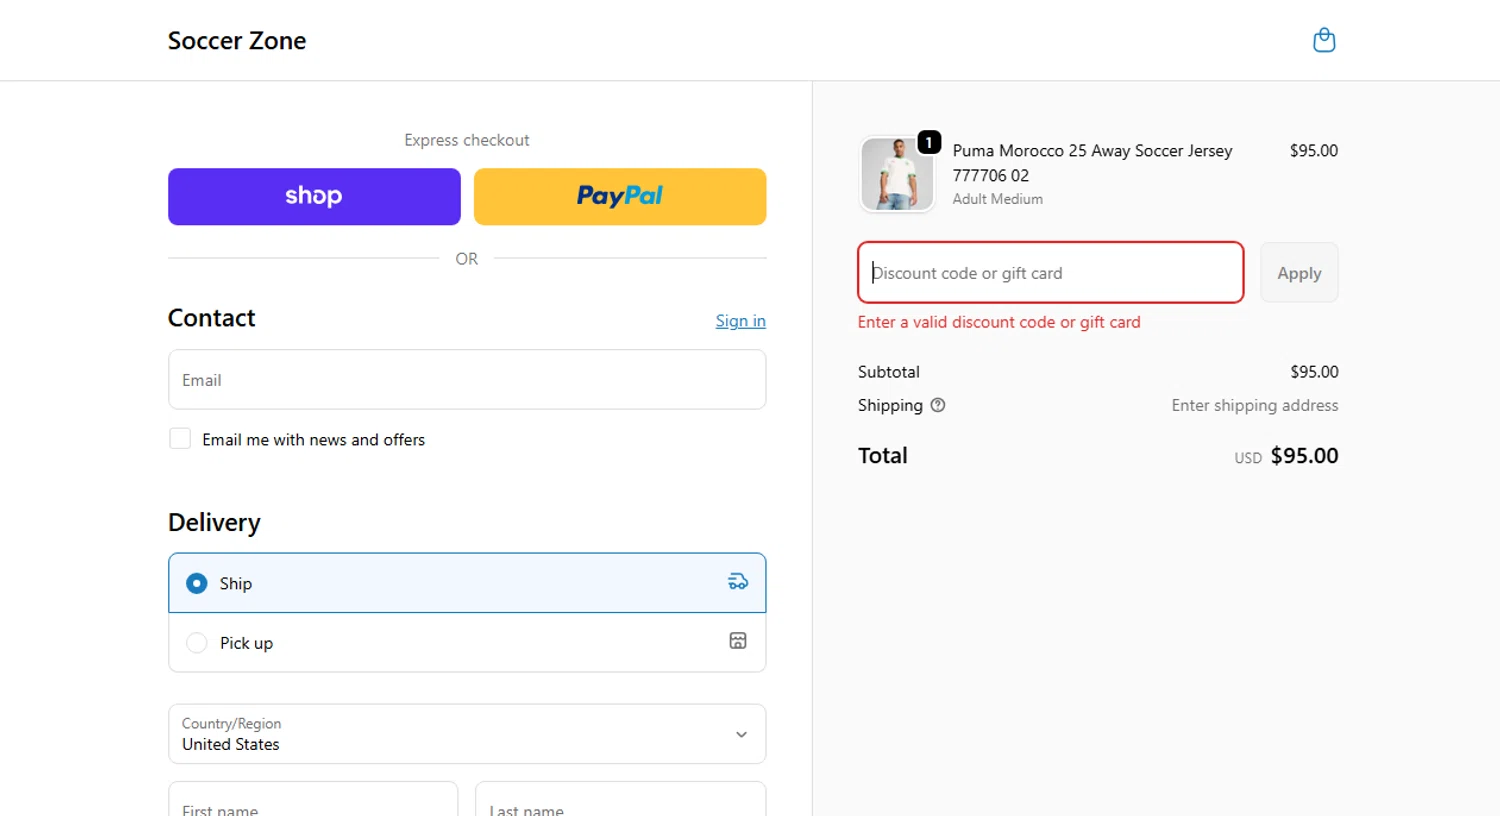Click the shipping help question mark icon
Screen dimensions: 1500x816
[x=938, y=405]
